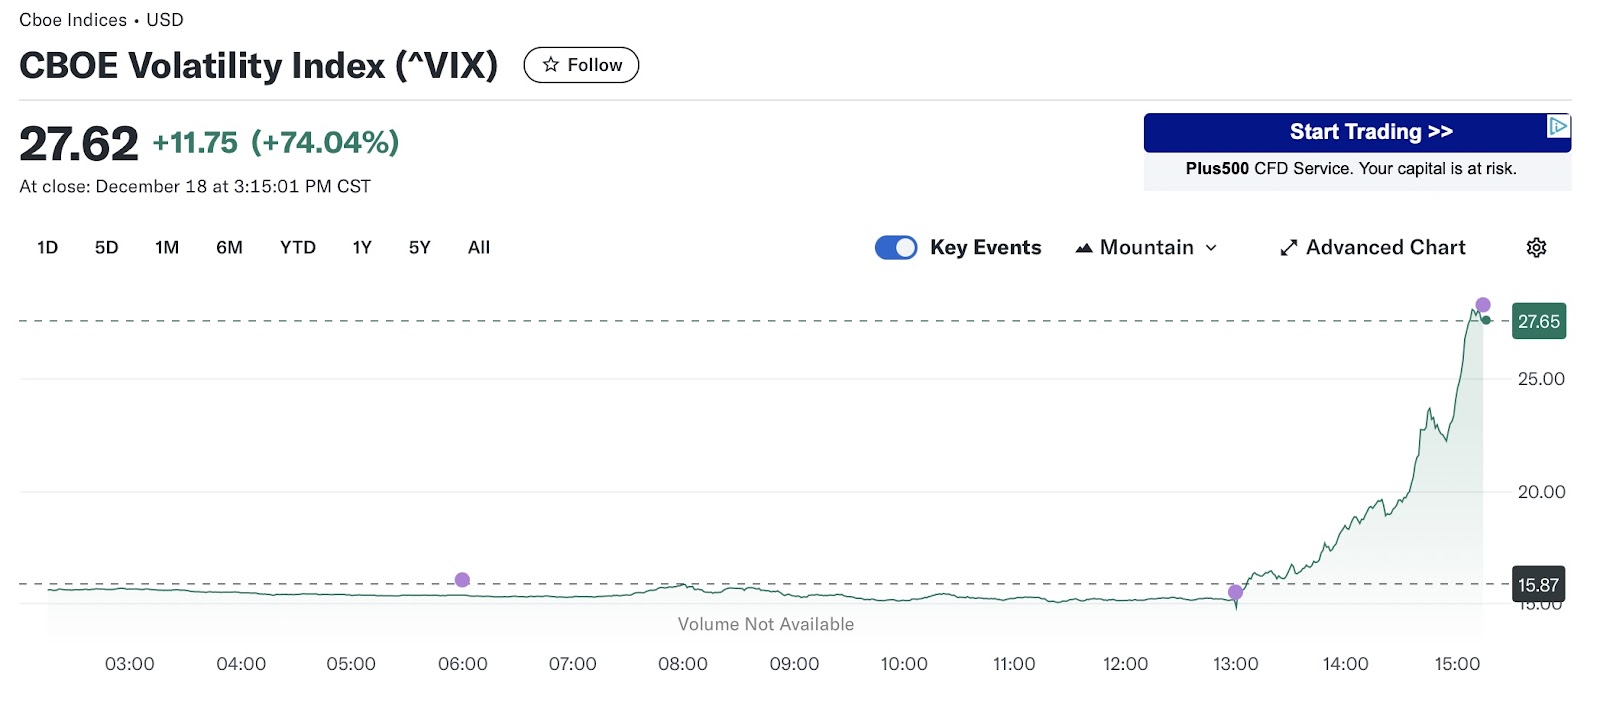The width and height of the screenshot is (1600, 709).
Task: Toggle the Key Events switch off
Action: pos(896,248)
